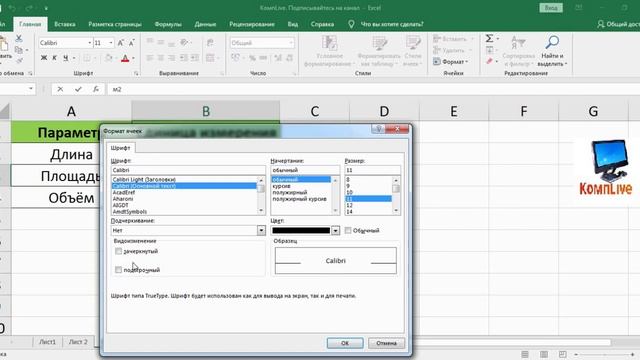The image size is (640, 360).
Task: Click the formula bar cancel X icon
Action: 60,89
